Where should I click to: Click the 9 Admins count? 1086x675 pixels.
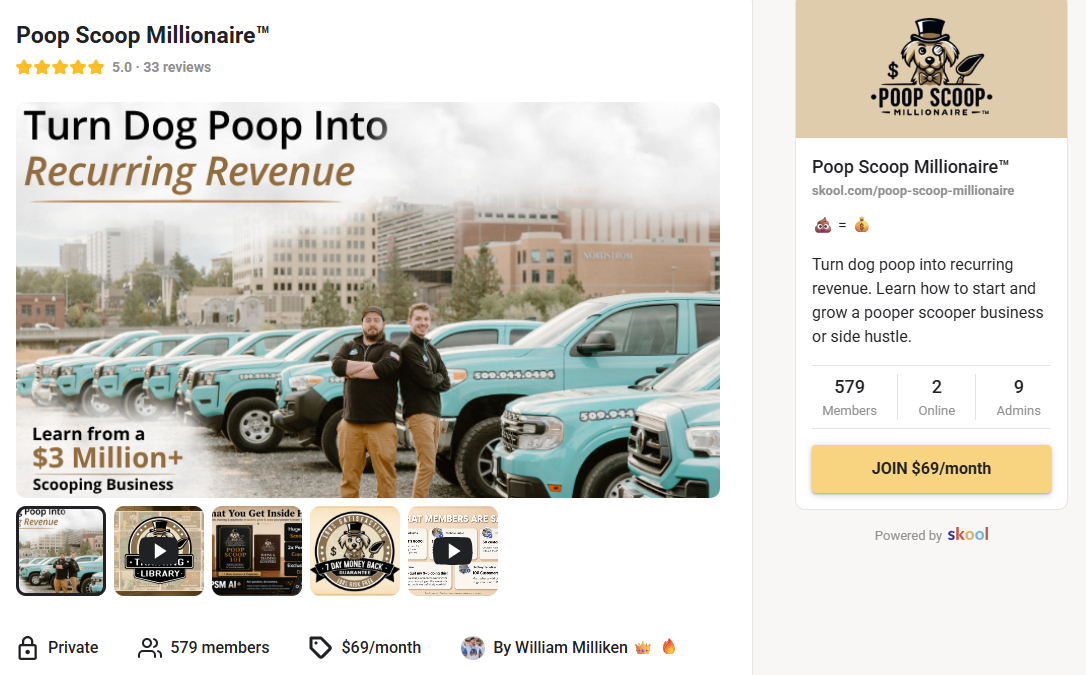click(x=1018, y=397)
